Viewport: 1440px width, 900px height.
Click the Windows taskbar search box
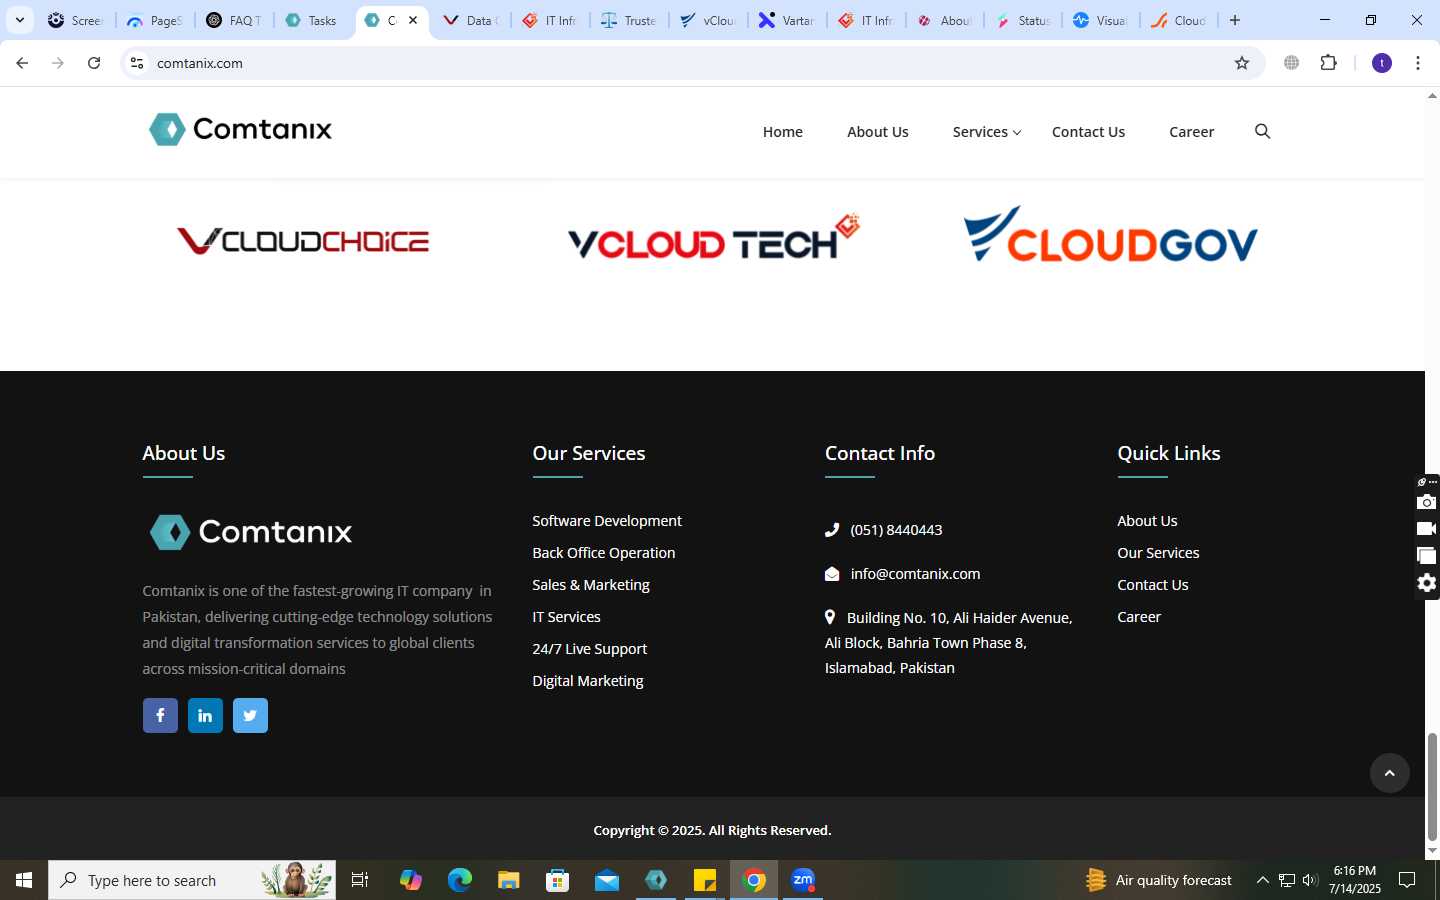point(192,880)
